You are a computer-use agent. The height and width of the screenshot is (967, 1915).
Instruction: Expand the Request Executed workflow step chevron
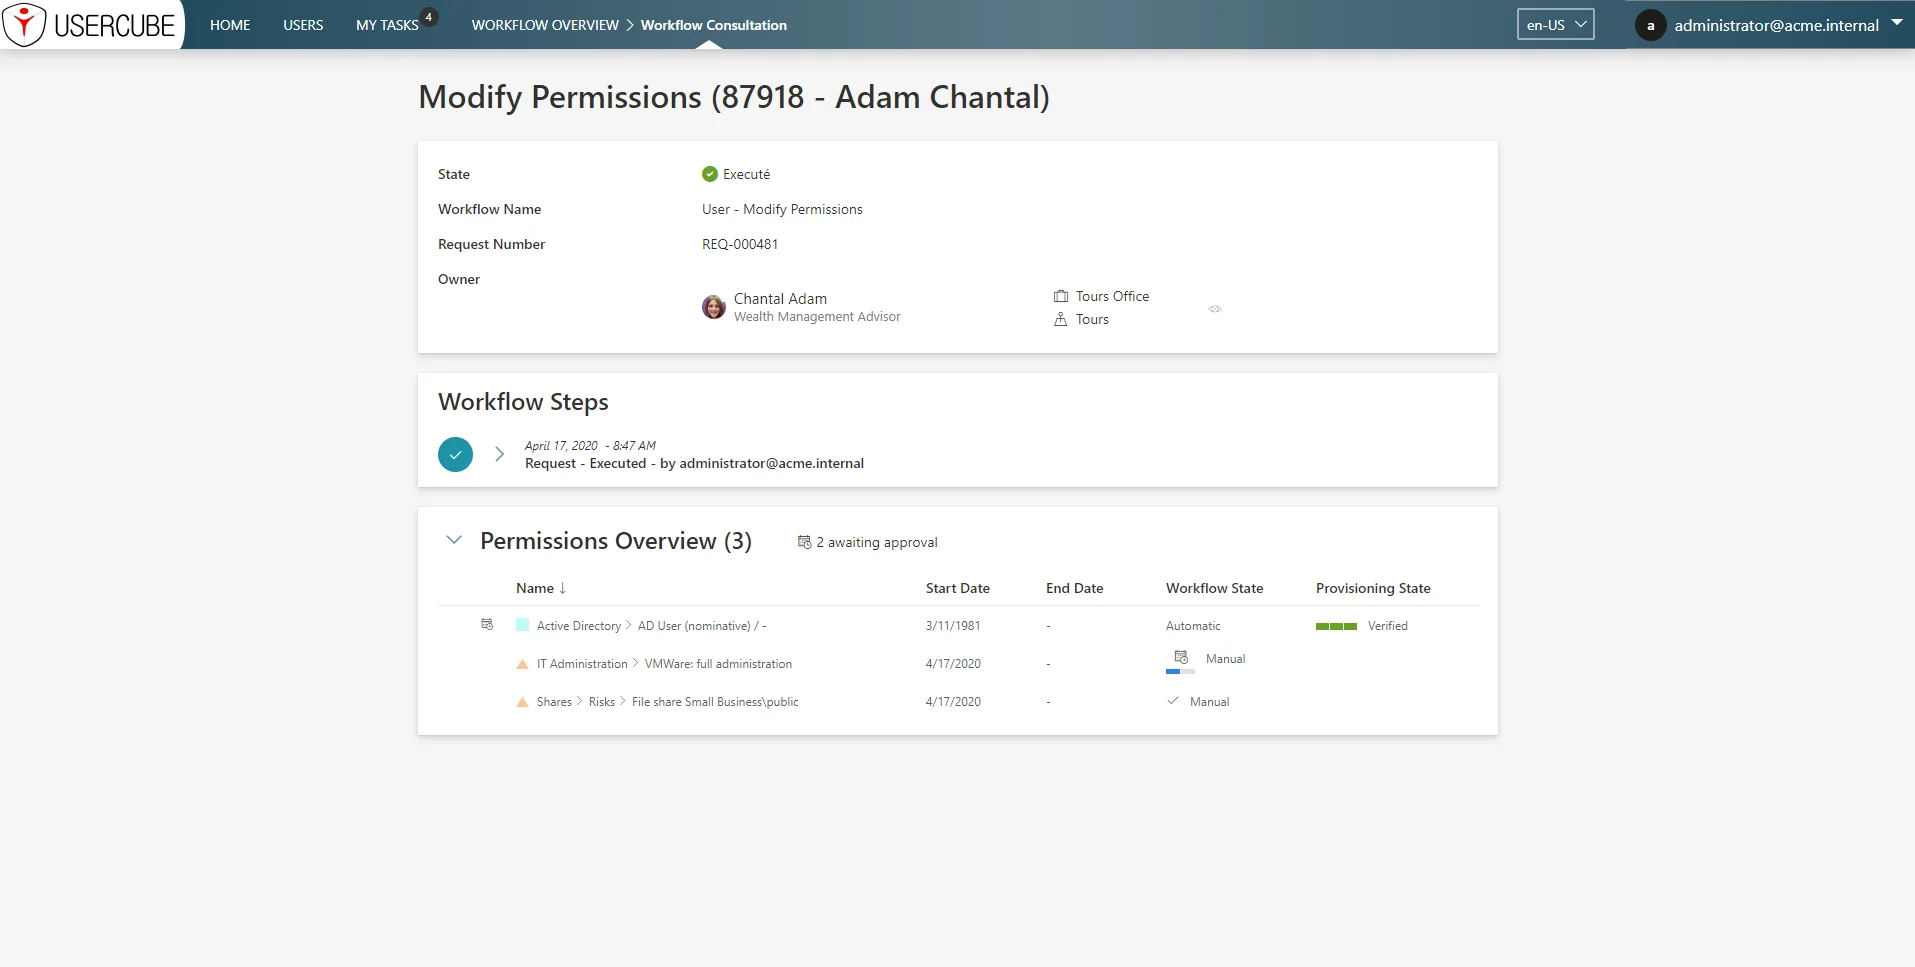[499, 454]
